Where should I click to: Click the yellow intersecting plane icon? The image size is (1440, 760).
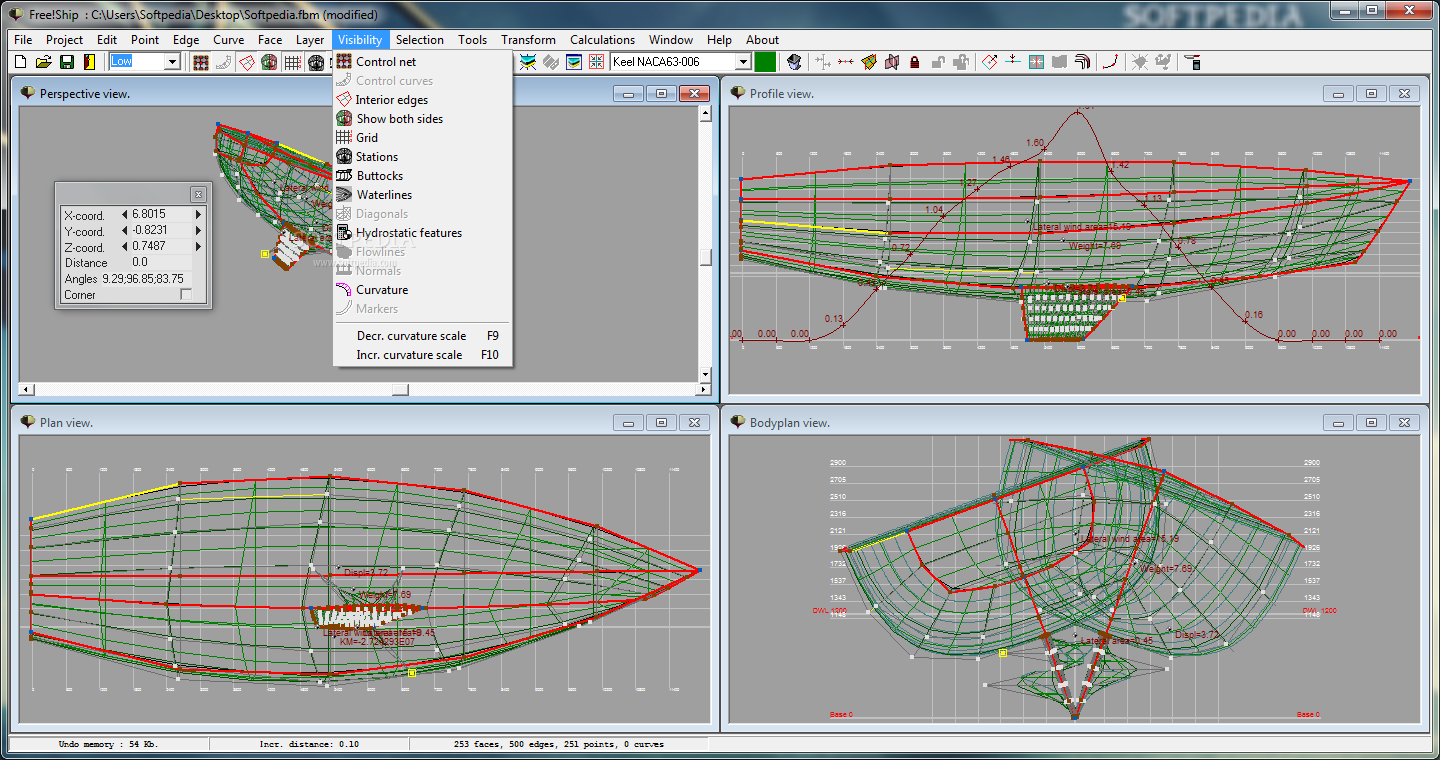tap(869, 62)
